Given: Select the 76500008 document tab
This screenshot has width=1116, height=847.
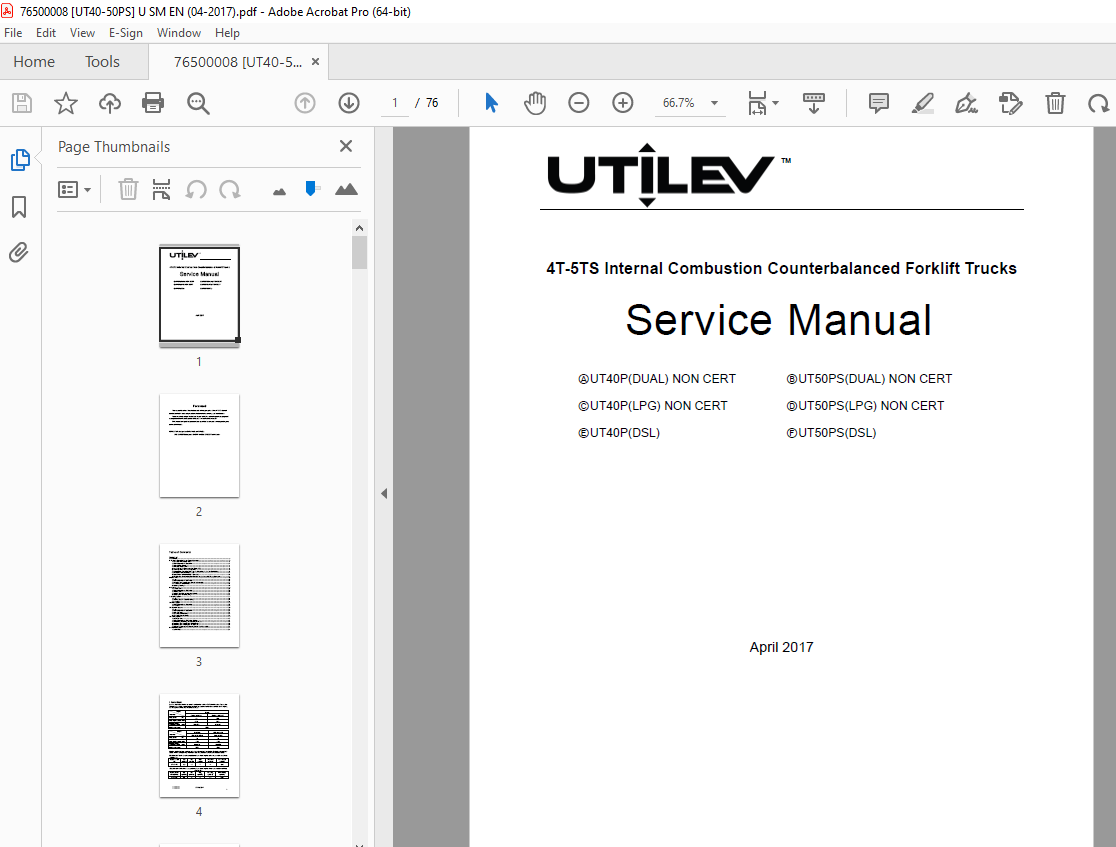Looking at the screenshot, I should [x=238, y=62].
